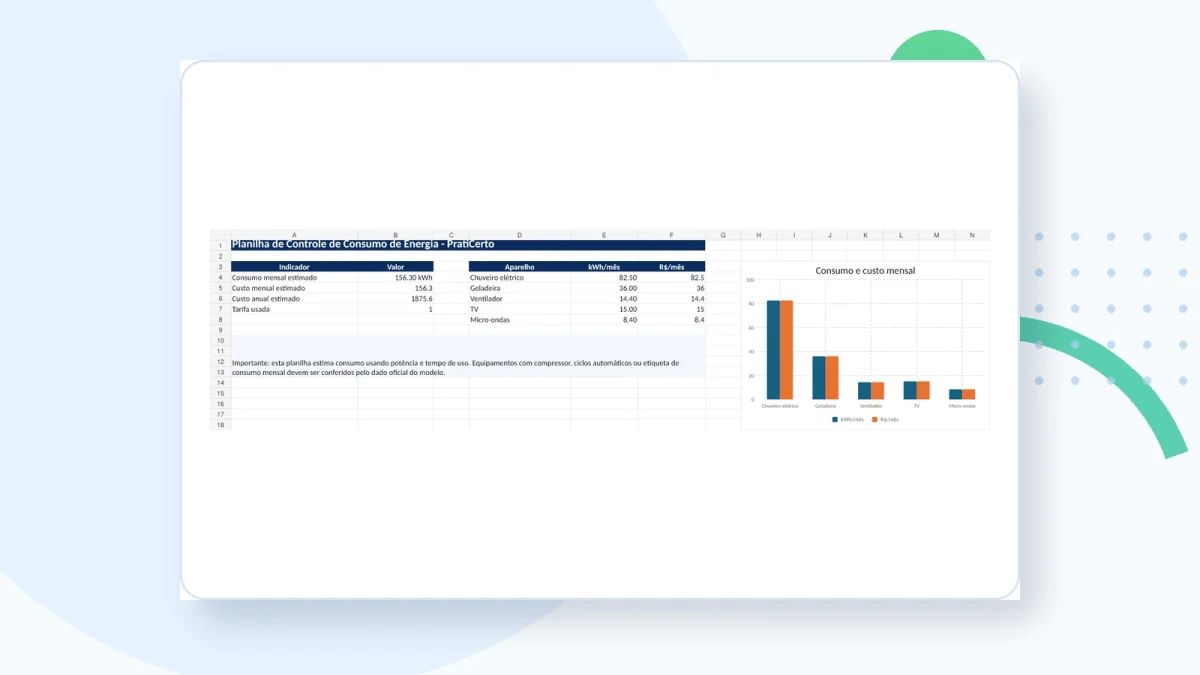Select the 'Custo anual estimado' cell
The image size is (1200, 675).
pos(294,299)
